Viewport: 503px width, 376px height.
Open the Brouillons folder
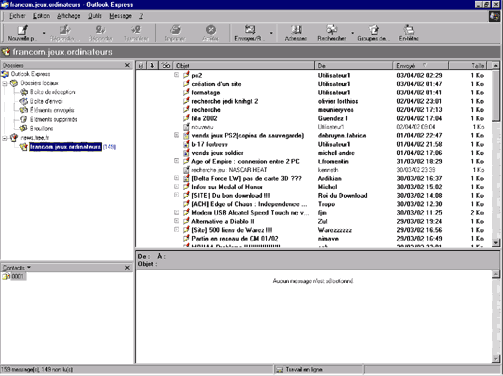point(41,128)
